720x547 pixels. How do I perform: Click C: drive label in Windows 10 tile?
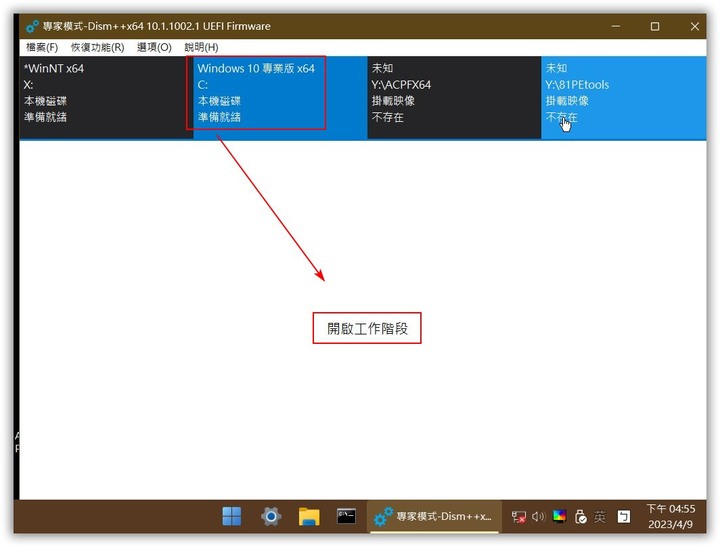[202, 85]
